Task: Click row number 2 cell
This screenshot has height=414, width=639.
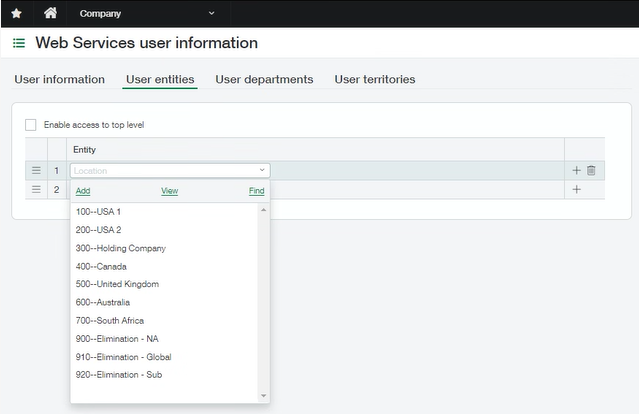Action: click(x=57, y=189)
